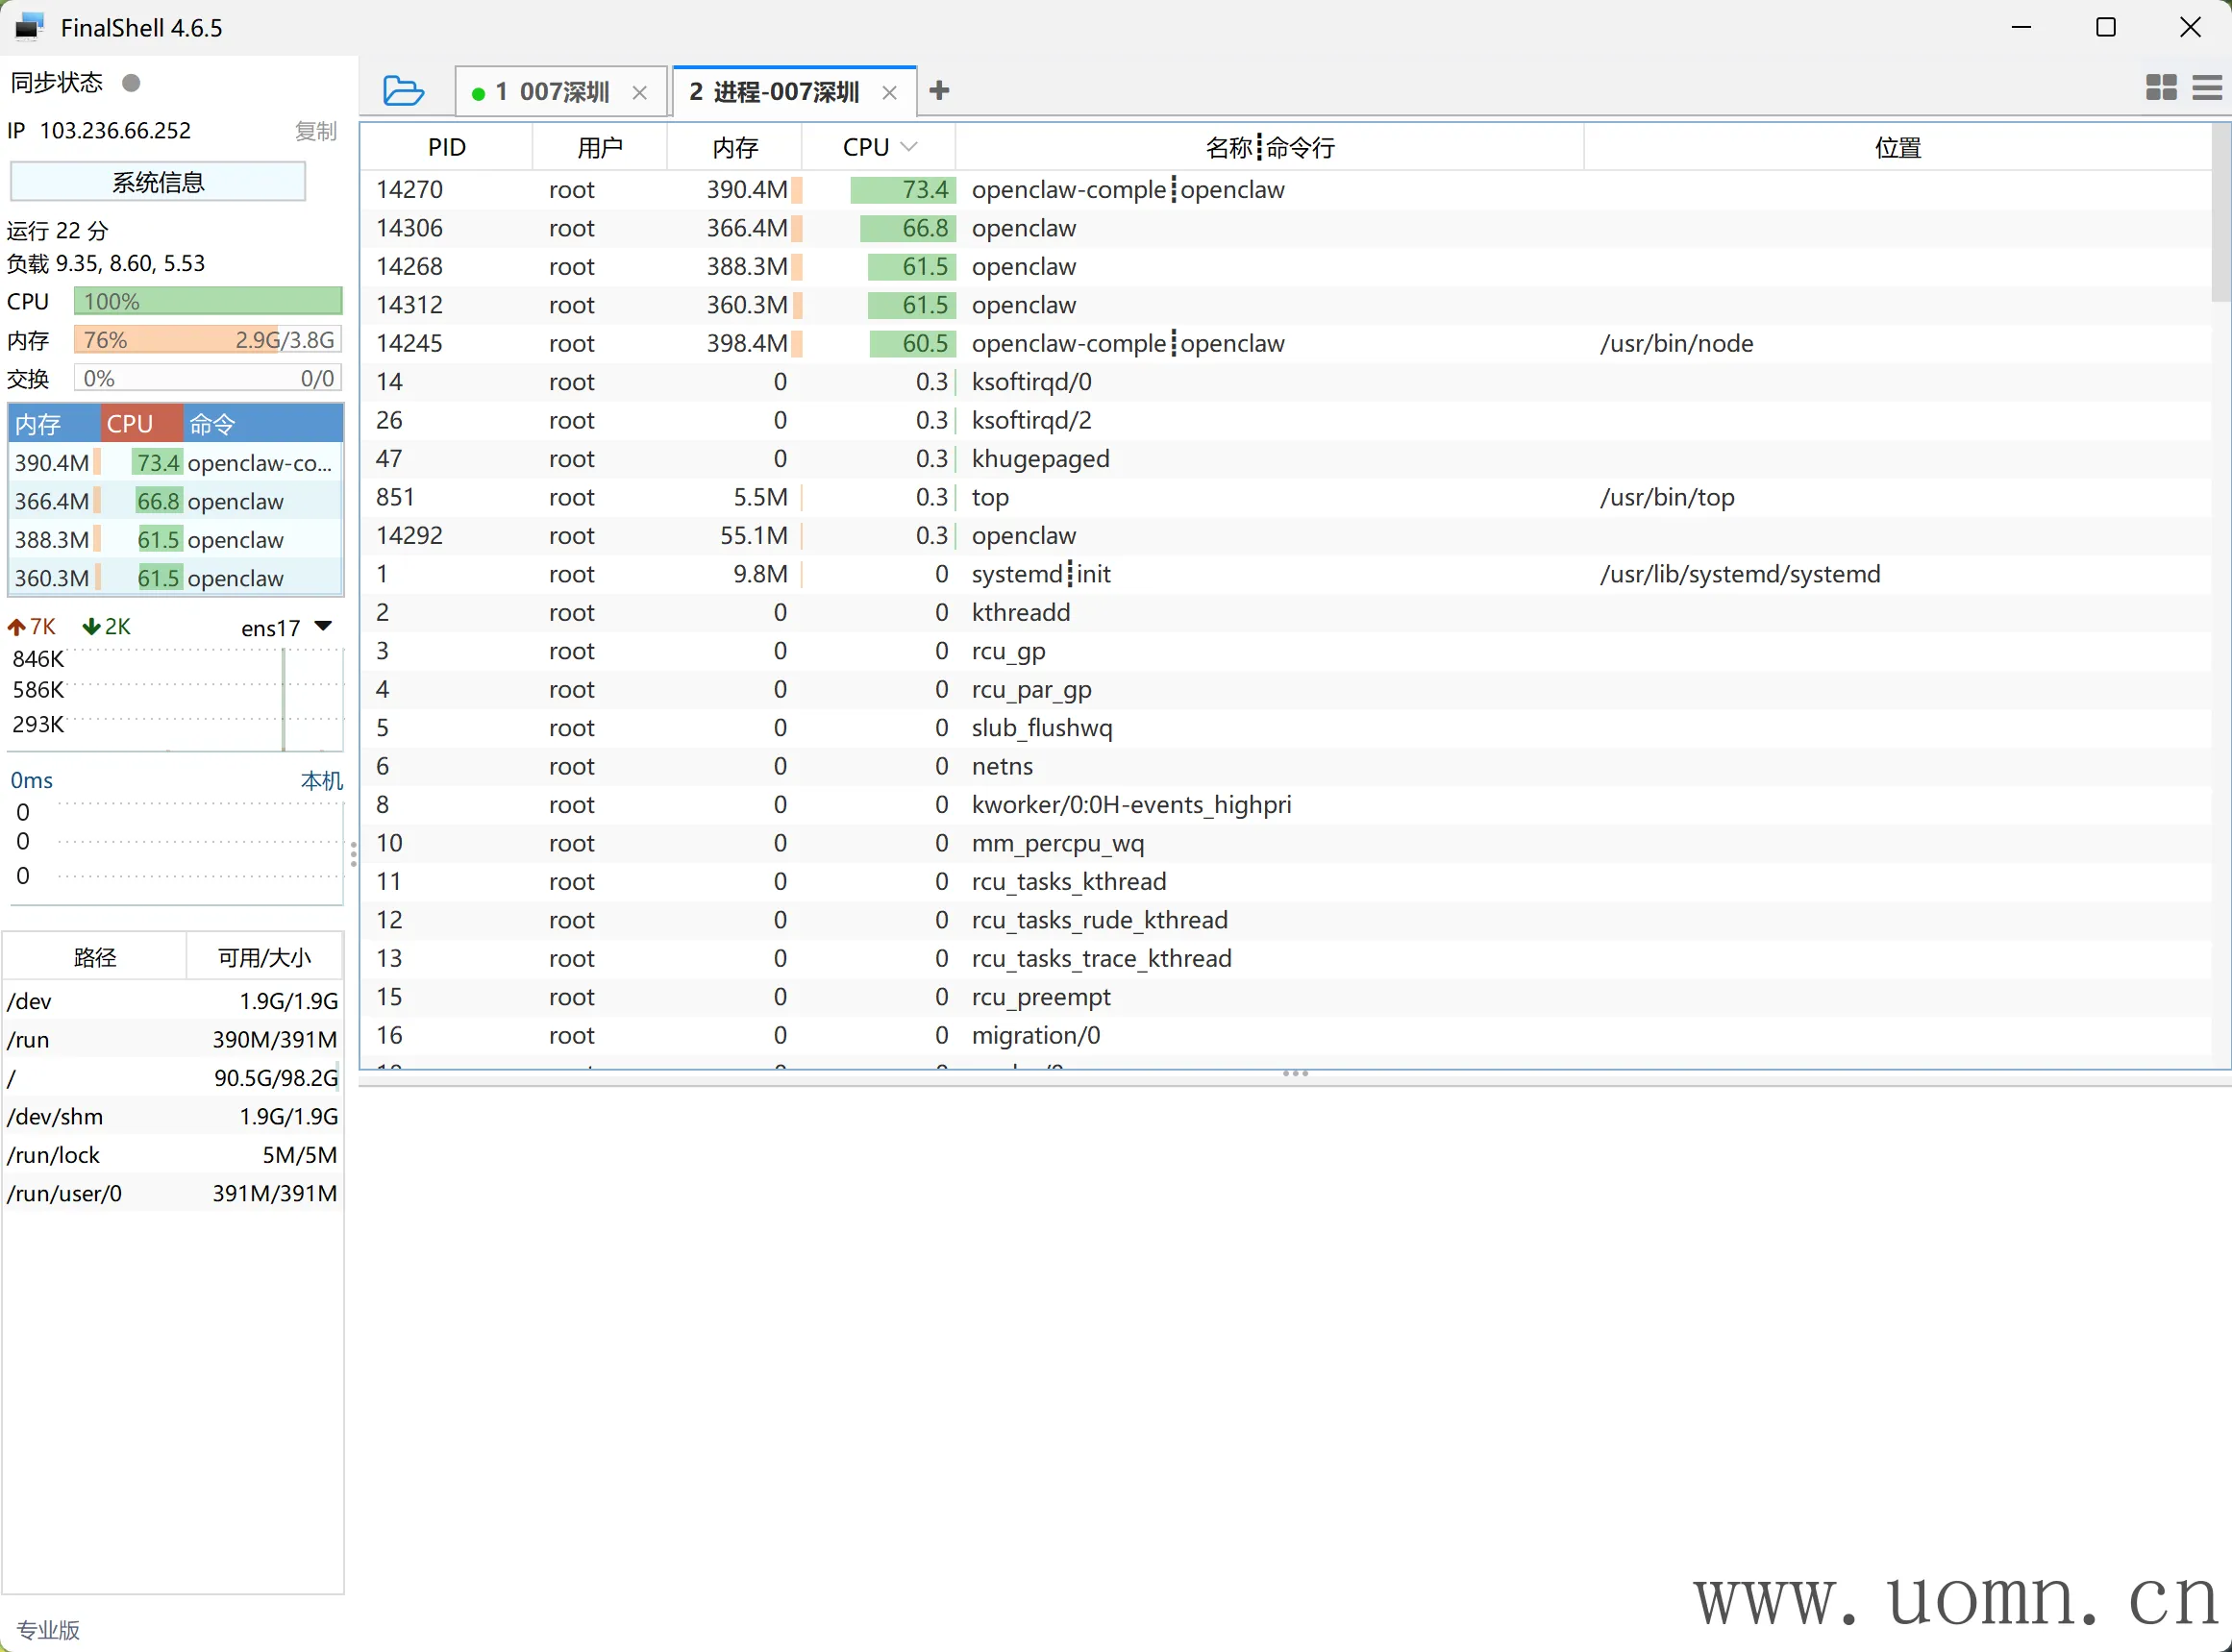Select process row PID 14270

click(410, 189)
